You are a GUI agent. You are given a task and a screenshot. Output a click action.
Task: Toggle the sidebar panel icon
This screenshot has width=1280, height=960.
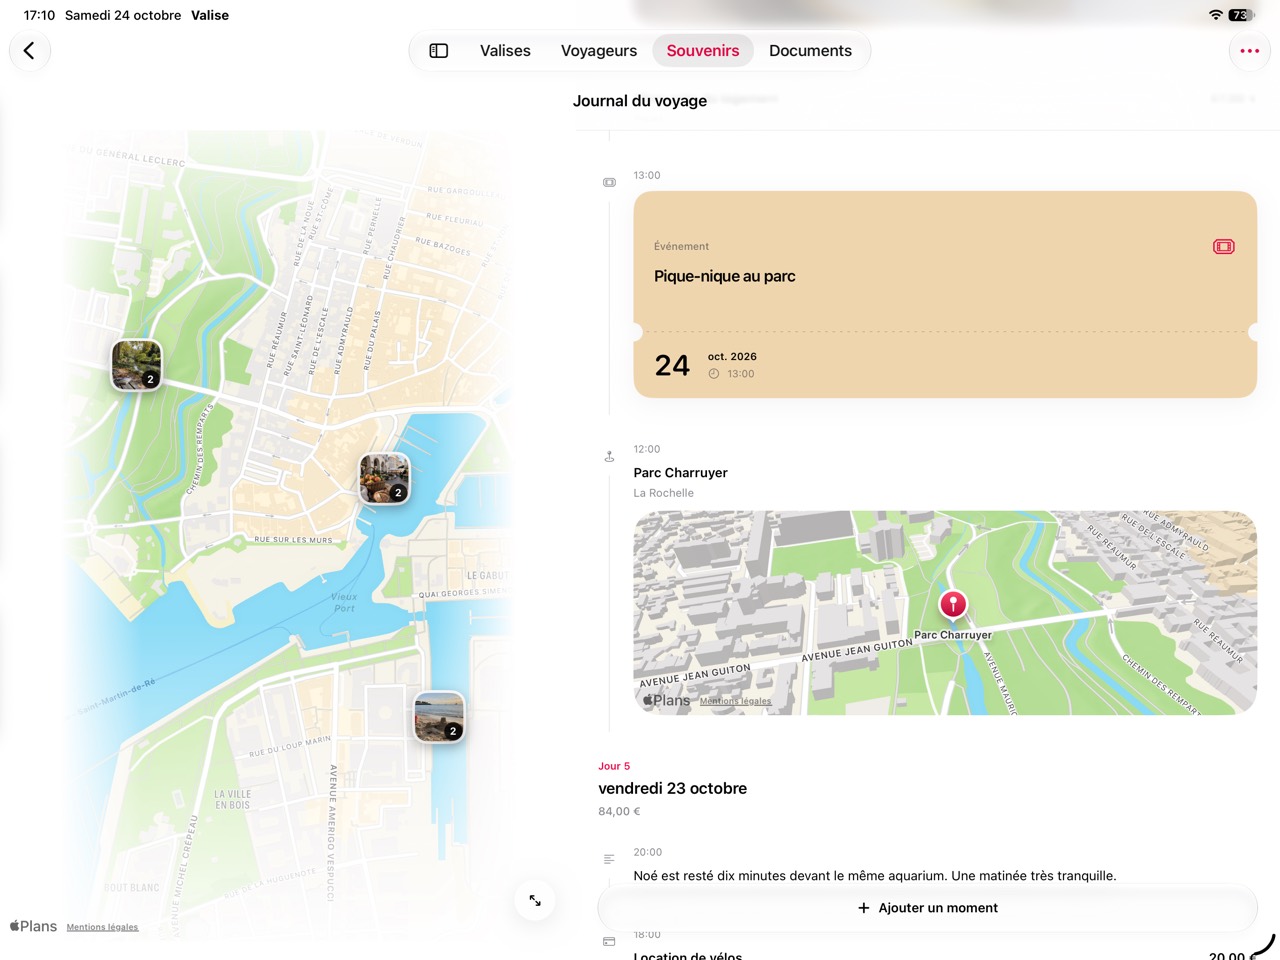pos(439,51)
